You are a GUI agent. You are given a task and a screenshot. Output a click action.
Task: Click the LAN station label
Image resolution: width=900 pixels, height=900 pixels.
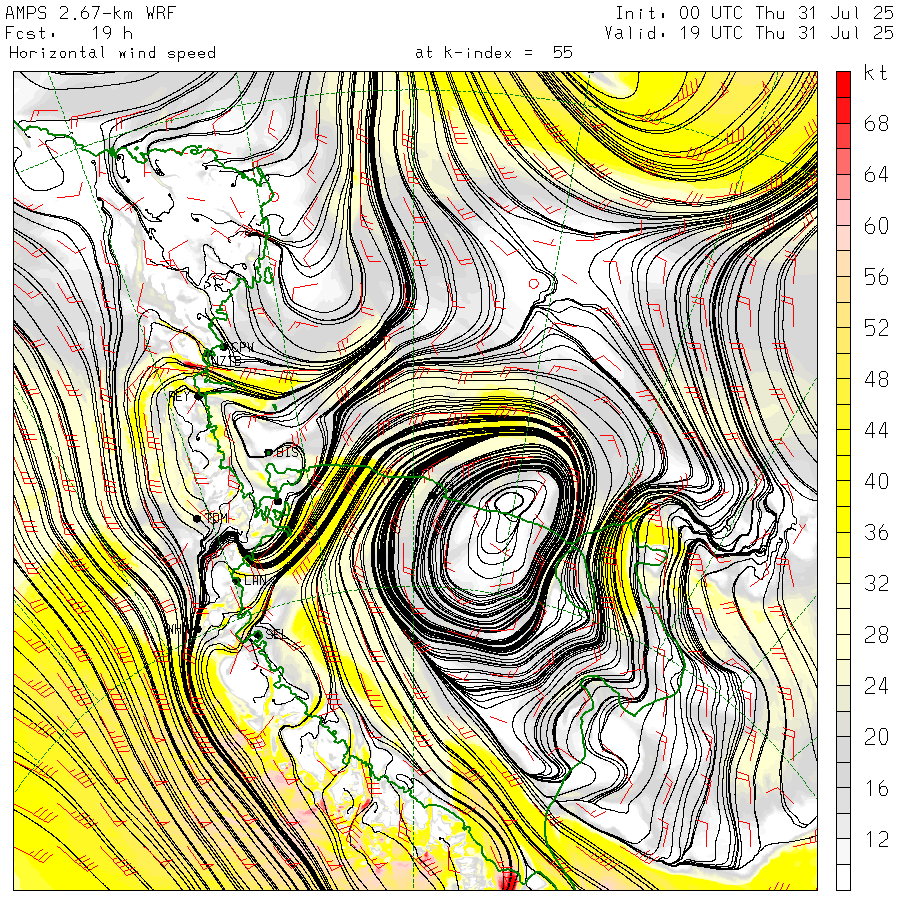[255, 580]
